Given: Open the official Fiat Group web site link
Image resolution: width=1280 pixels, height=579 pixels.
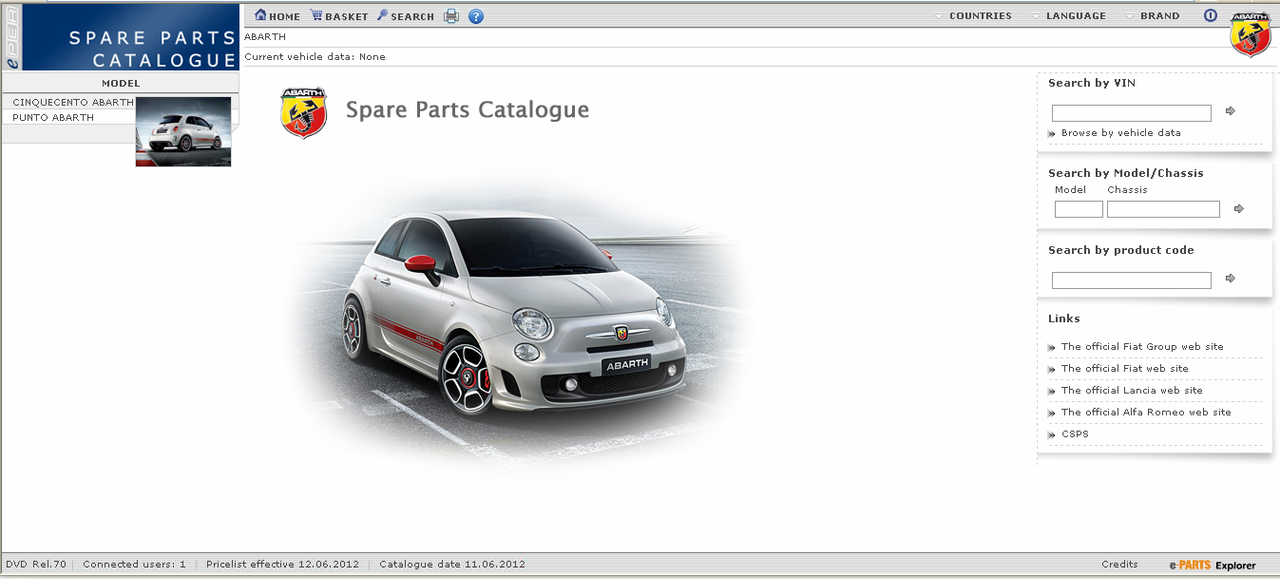Looking at the screenshot, I should pyautogui.click(x=1142, y=347).
